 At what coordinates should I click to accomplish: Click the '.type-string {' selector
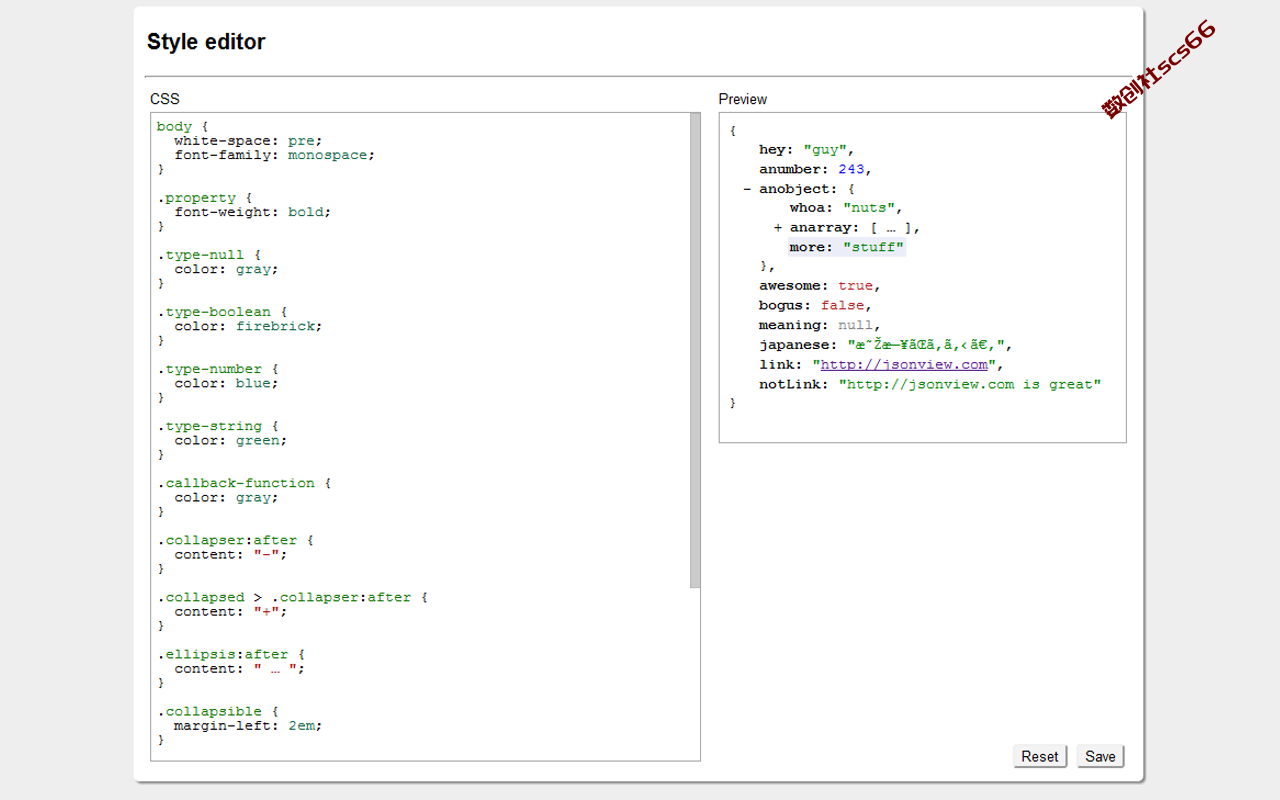click(218, 426)
